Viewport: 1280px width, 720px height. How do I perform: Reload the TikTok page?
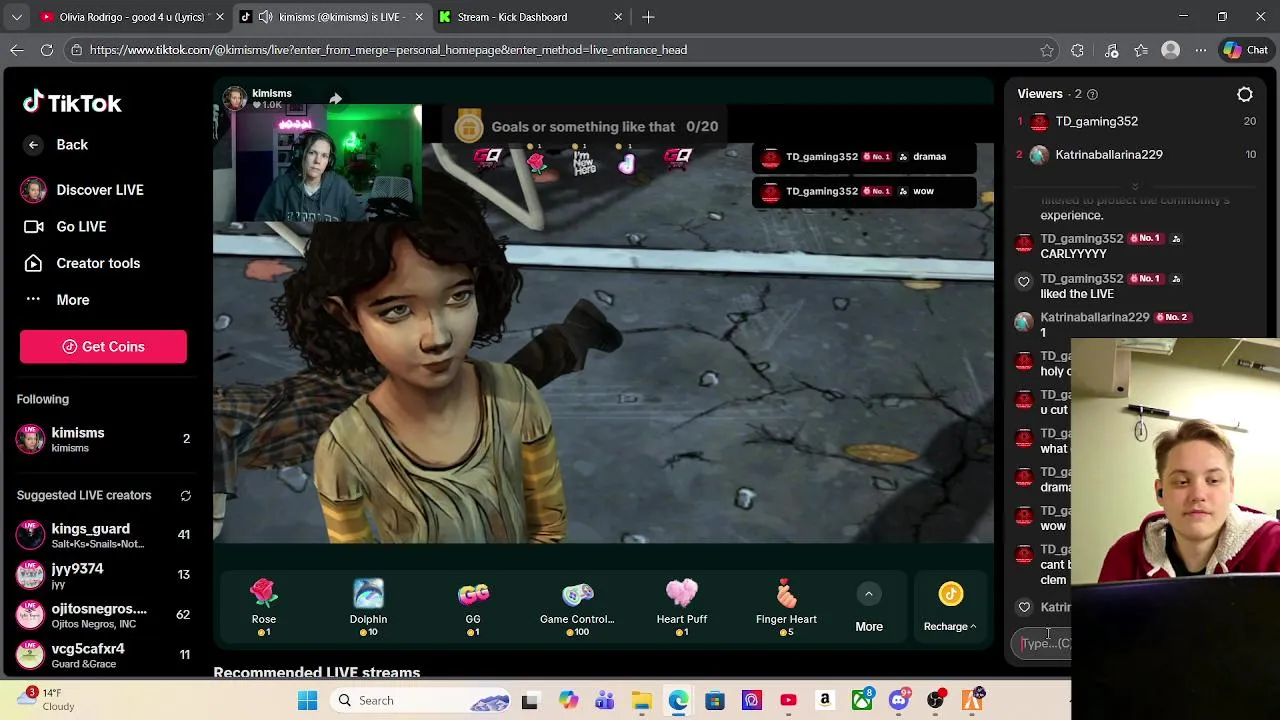click(x=47, y=50)
